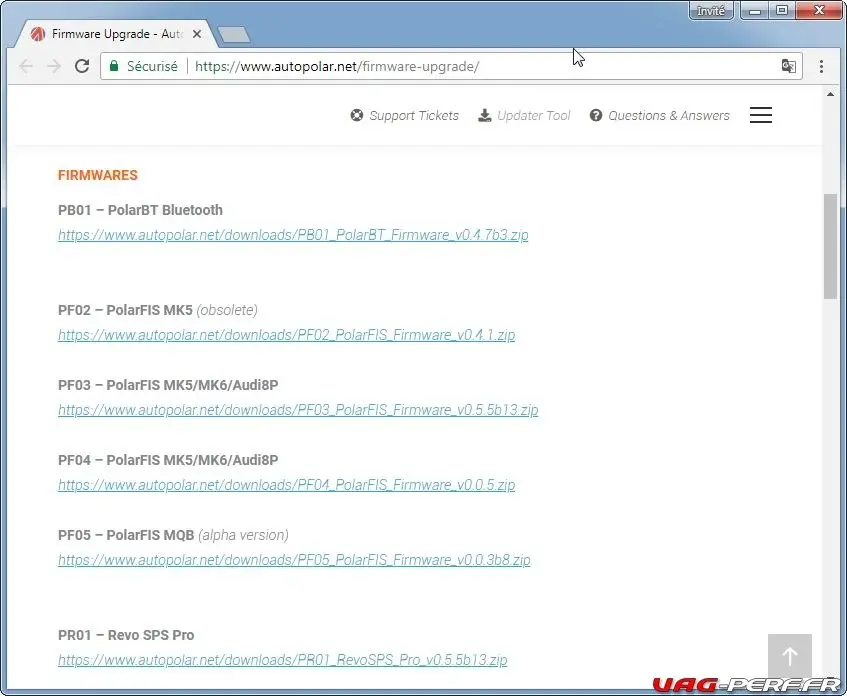The image size is (847, 696).
Task: Download PF03 PolarFIS v0.5.5b13 zip
Action: [x=298, y=410]
